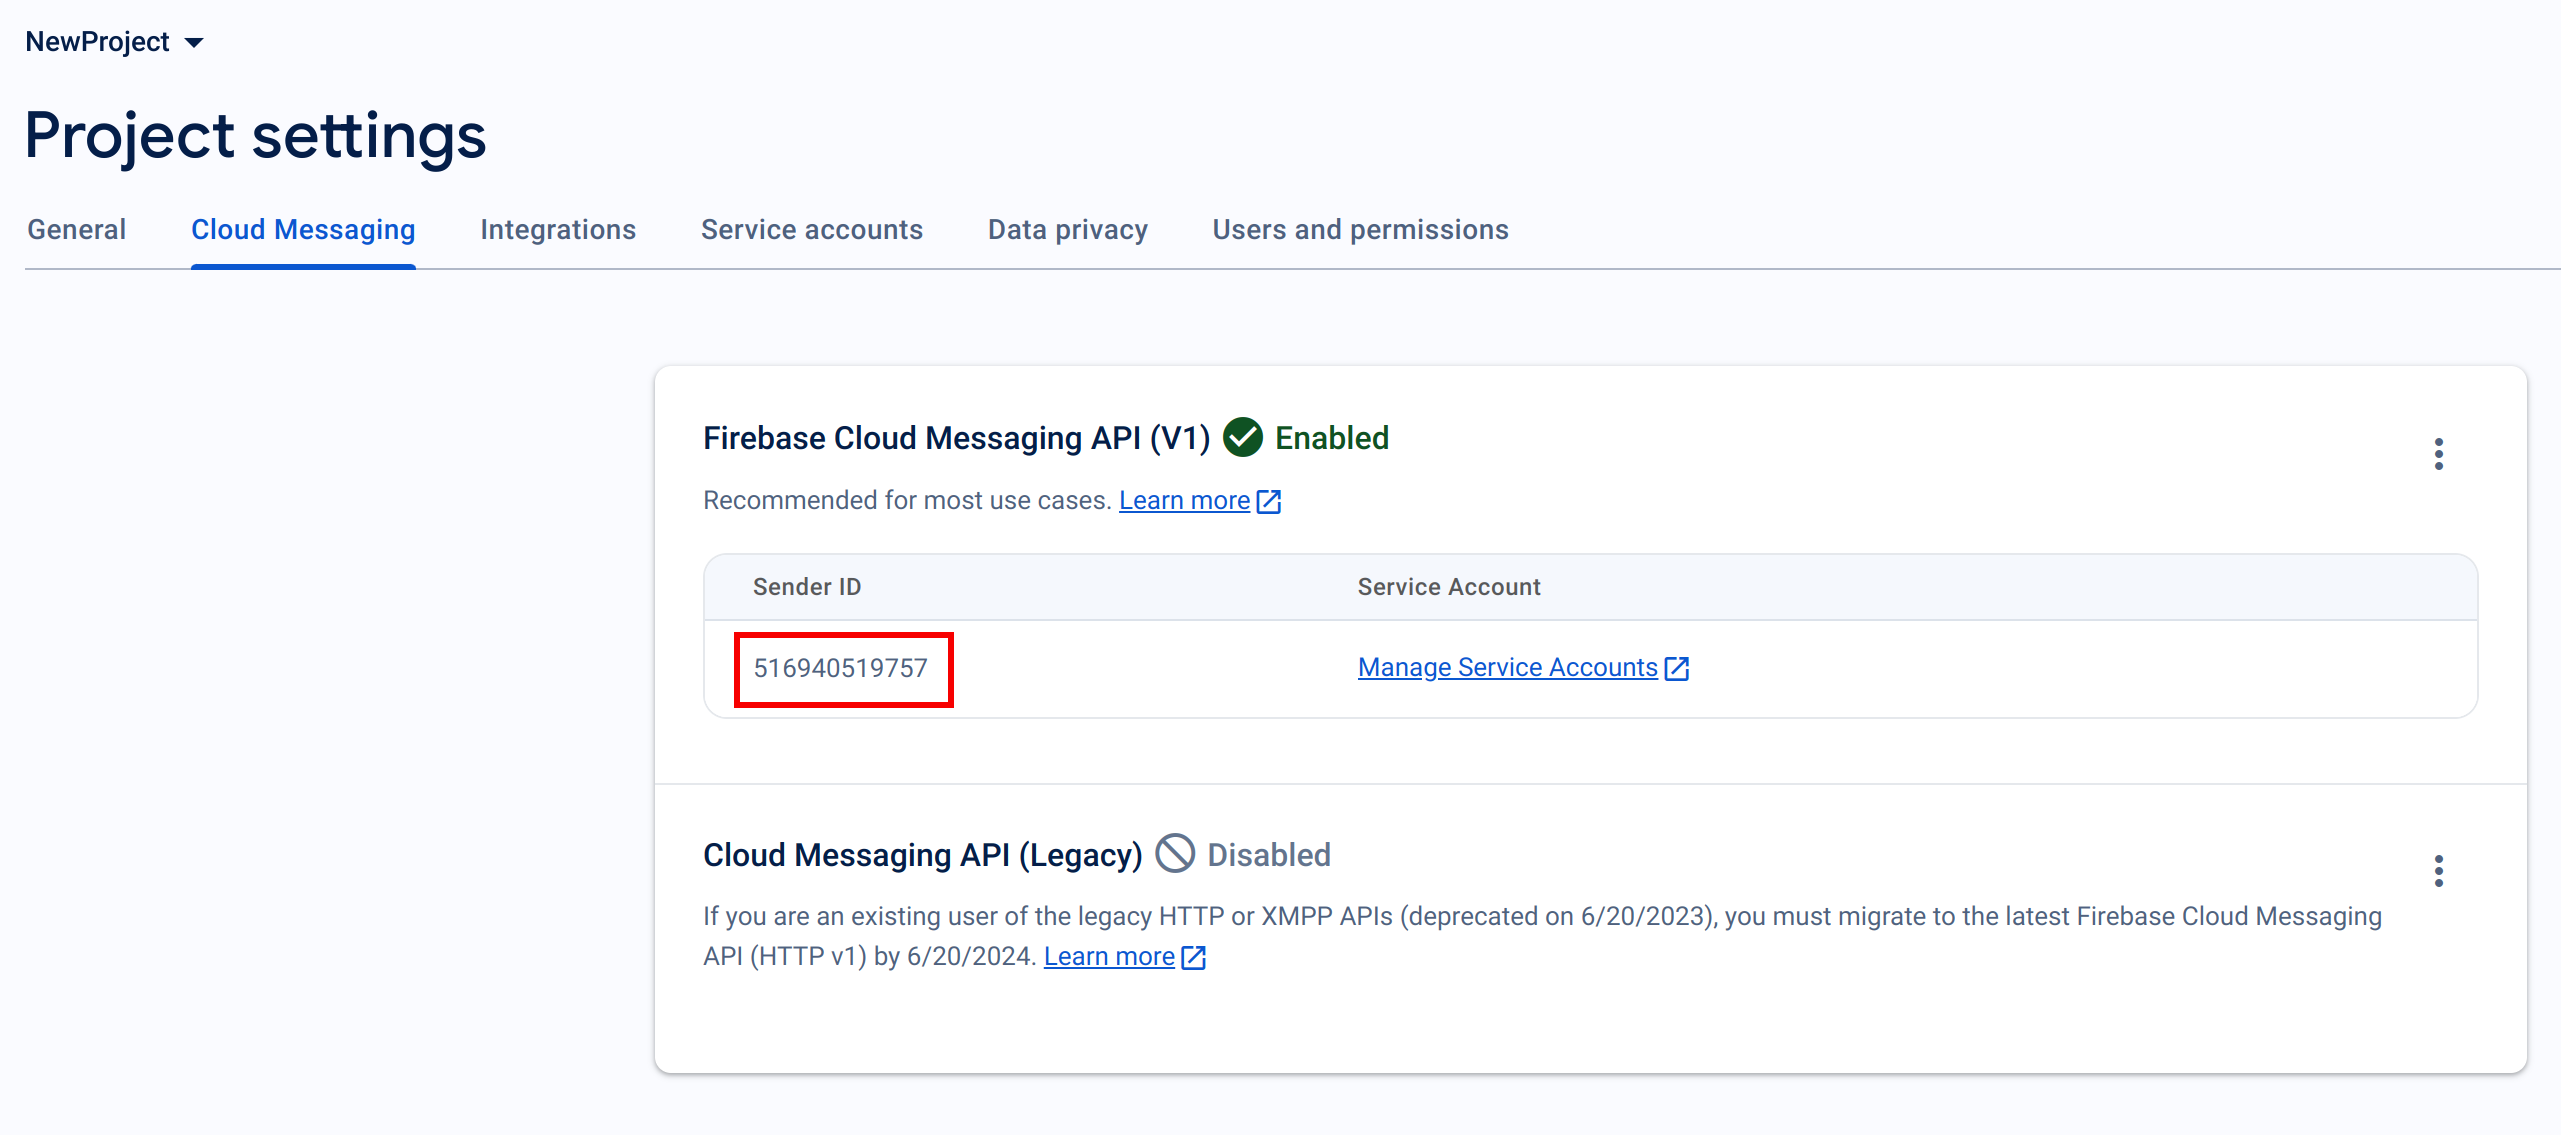
Task: Open the Data privacy tab
Action: pyautogui.click(x=1068, y=230)
